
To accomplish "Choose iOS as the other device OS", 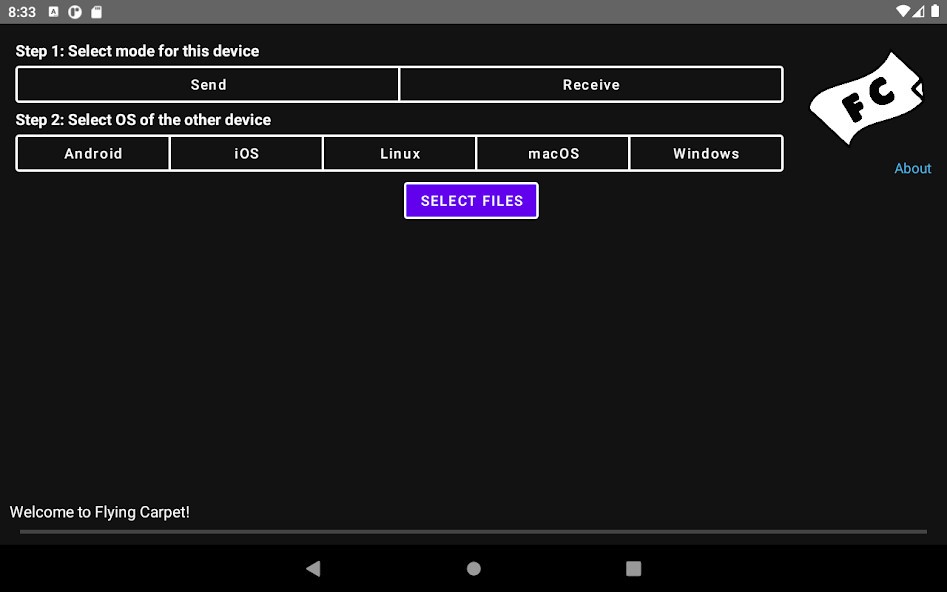I will (246, 153).
